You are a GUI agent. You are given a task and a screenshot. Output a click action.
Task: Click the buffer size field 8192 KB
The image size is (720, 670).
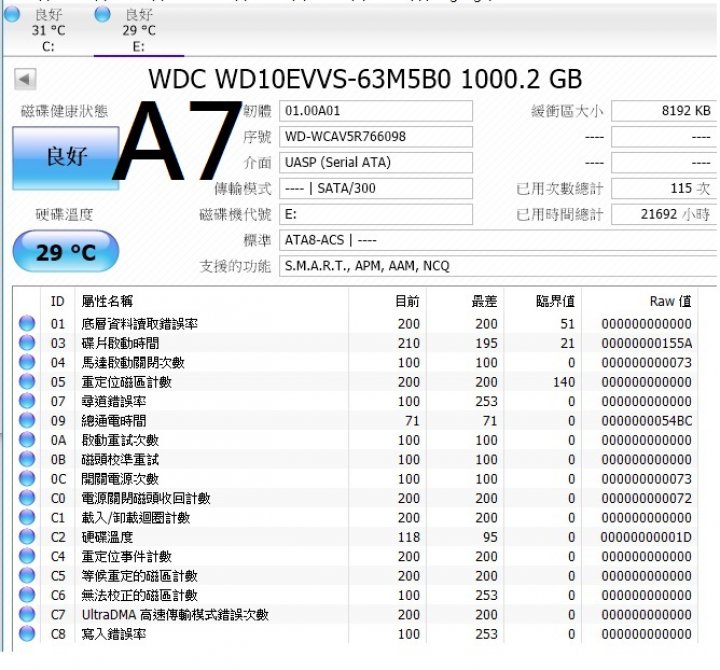(664, 111)
